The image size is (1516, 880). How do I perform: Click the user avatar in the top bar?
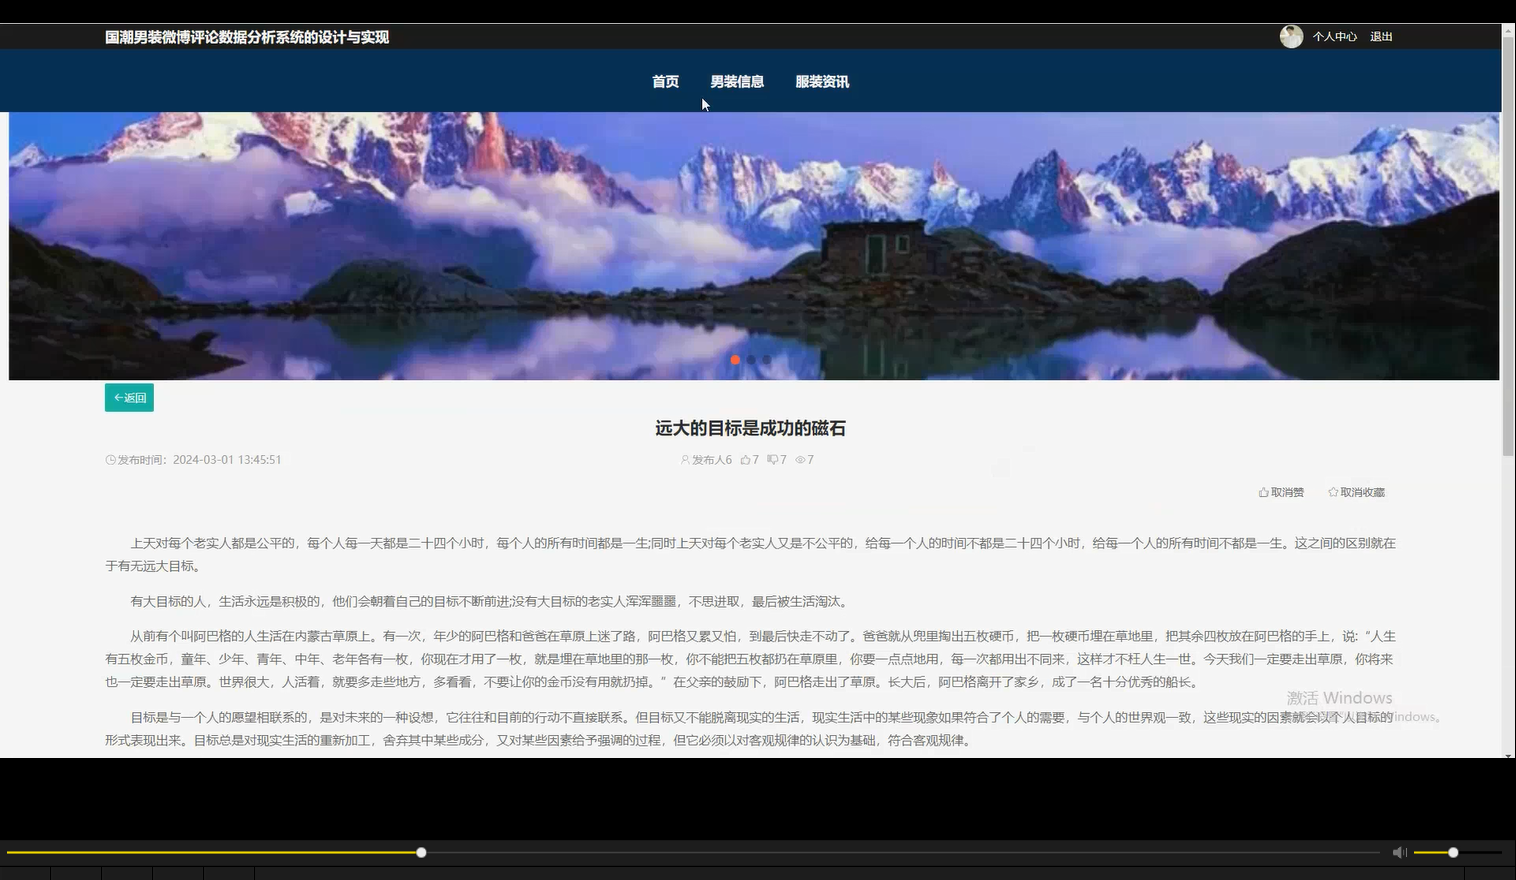pyautogui.click(x=1291, y=36)
